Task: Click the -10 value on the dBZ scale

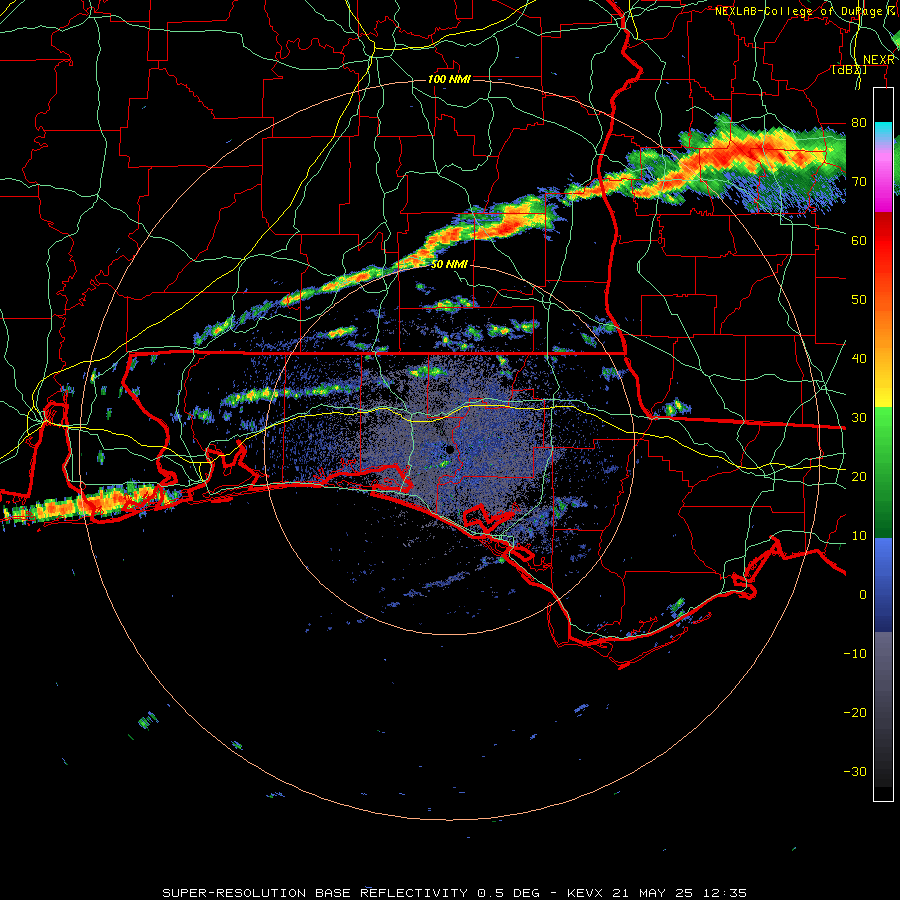Action: point(855,654)
